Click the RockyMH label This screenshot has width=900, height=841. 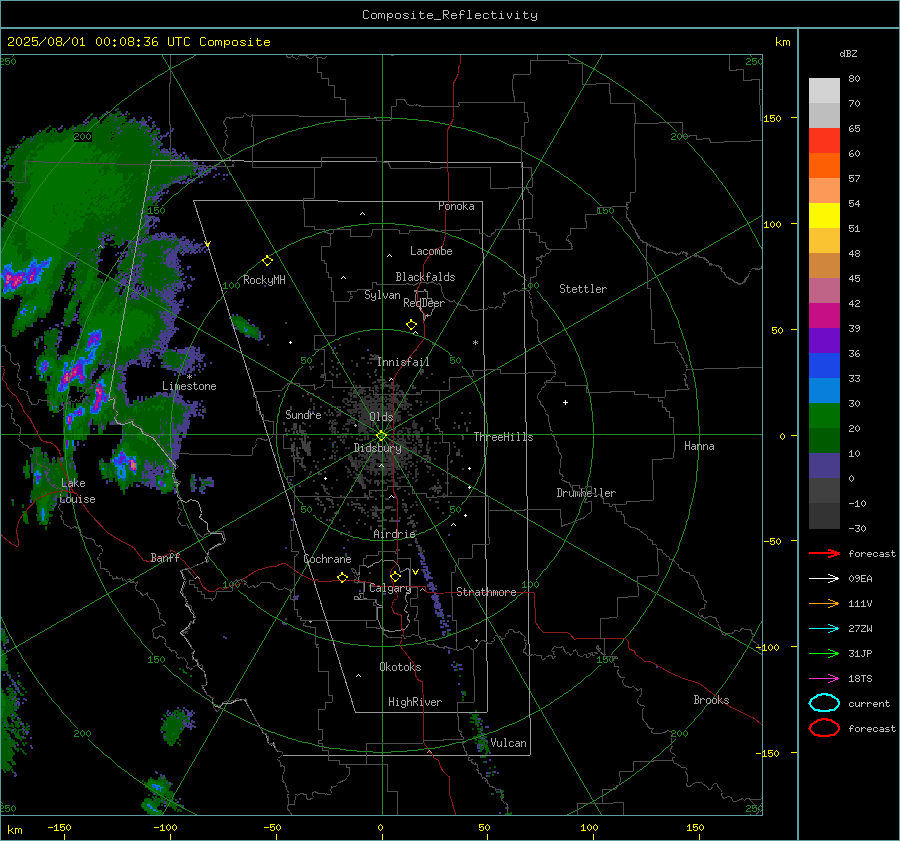[264, 280]
